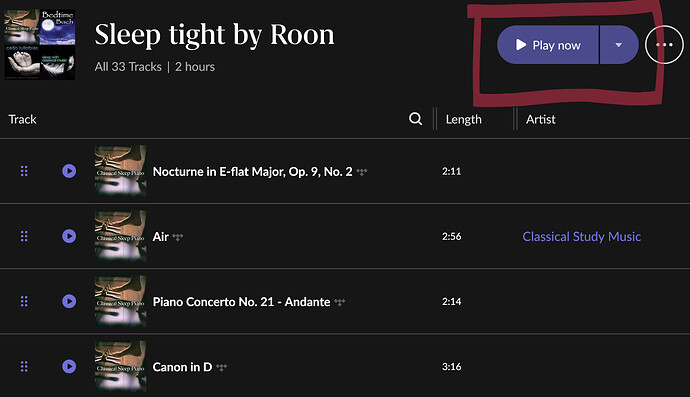Viewport: 690px width, 397px height.
Task: Open the Classical Study Music artist link
Action: (581, 236)
